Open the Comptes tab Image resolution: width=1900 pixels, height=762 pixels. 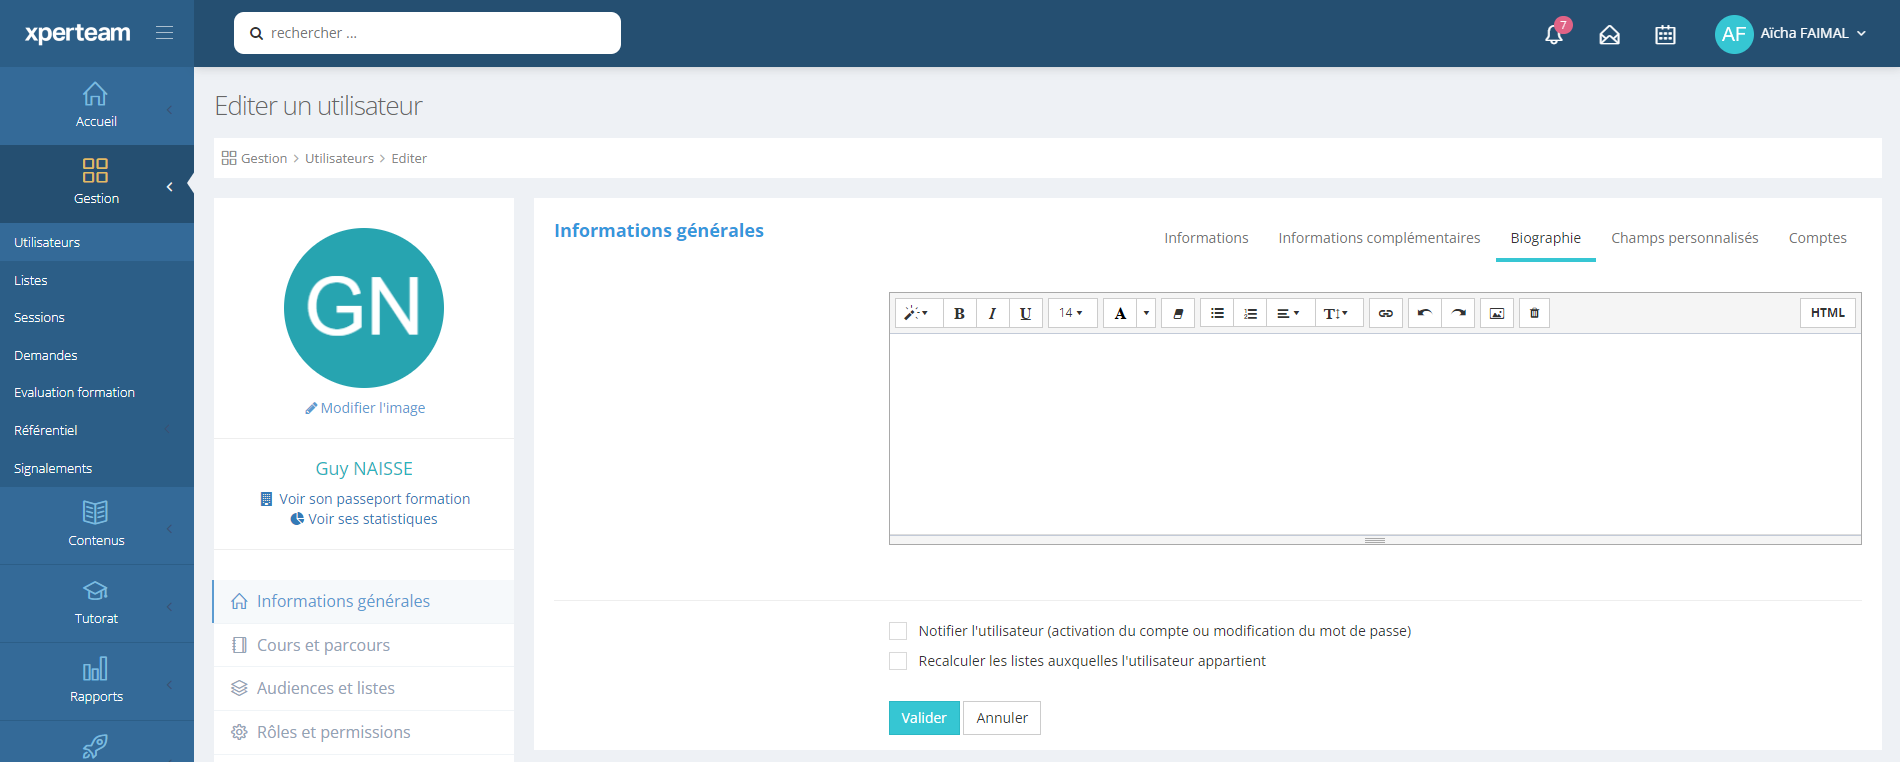point(1817,238)
